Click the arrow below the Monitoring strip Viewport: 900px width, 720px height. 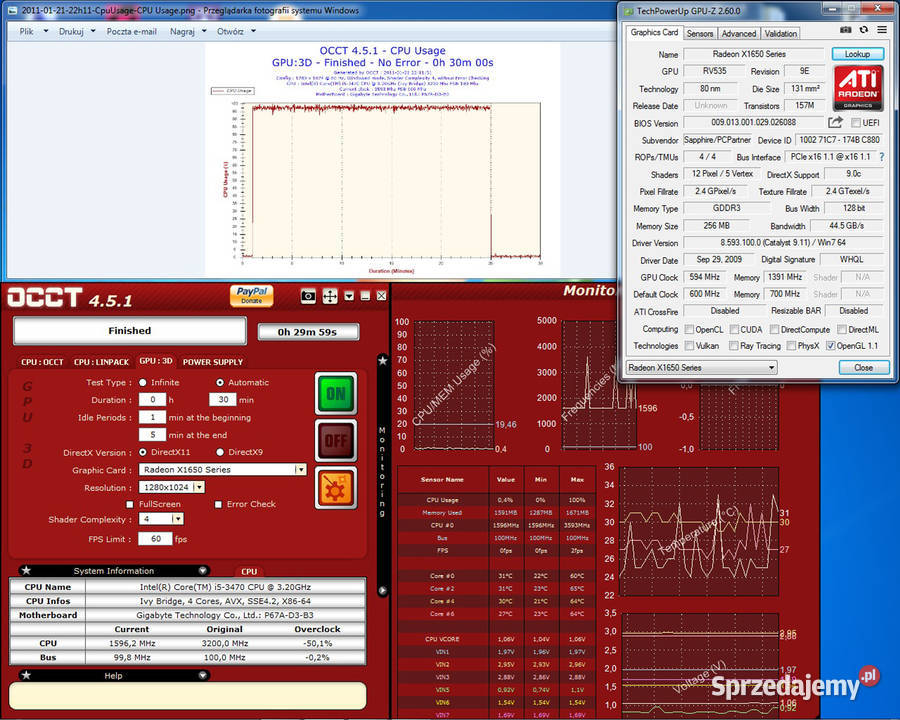click(x=382, y=590)
